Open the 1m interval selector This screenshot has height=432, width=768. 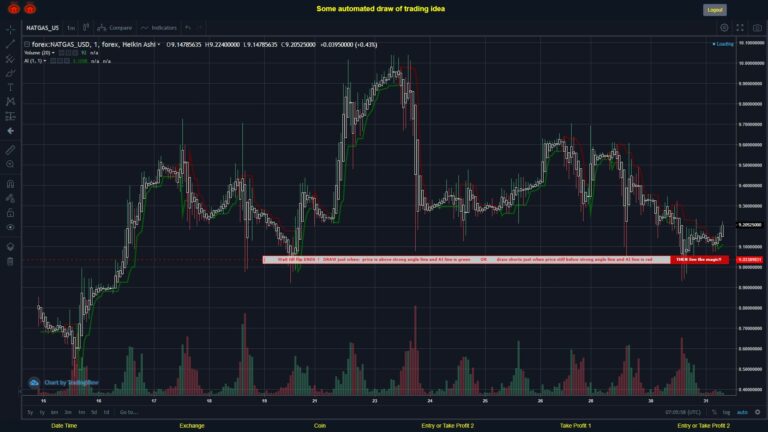71,28
